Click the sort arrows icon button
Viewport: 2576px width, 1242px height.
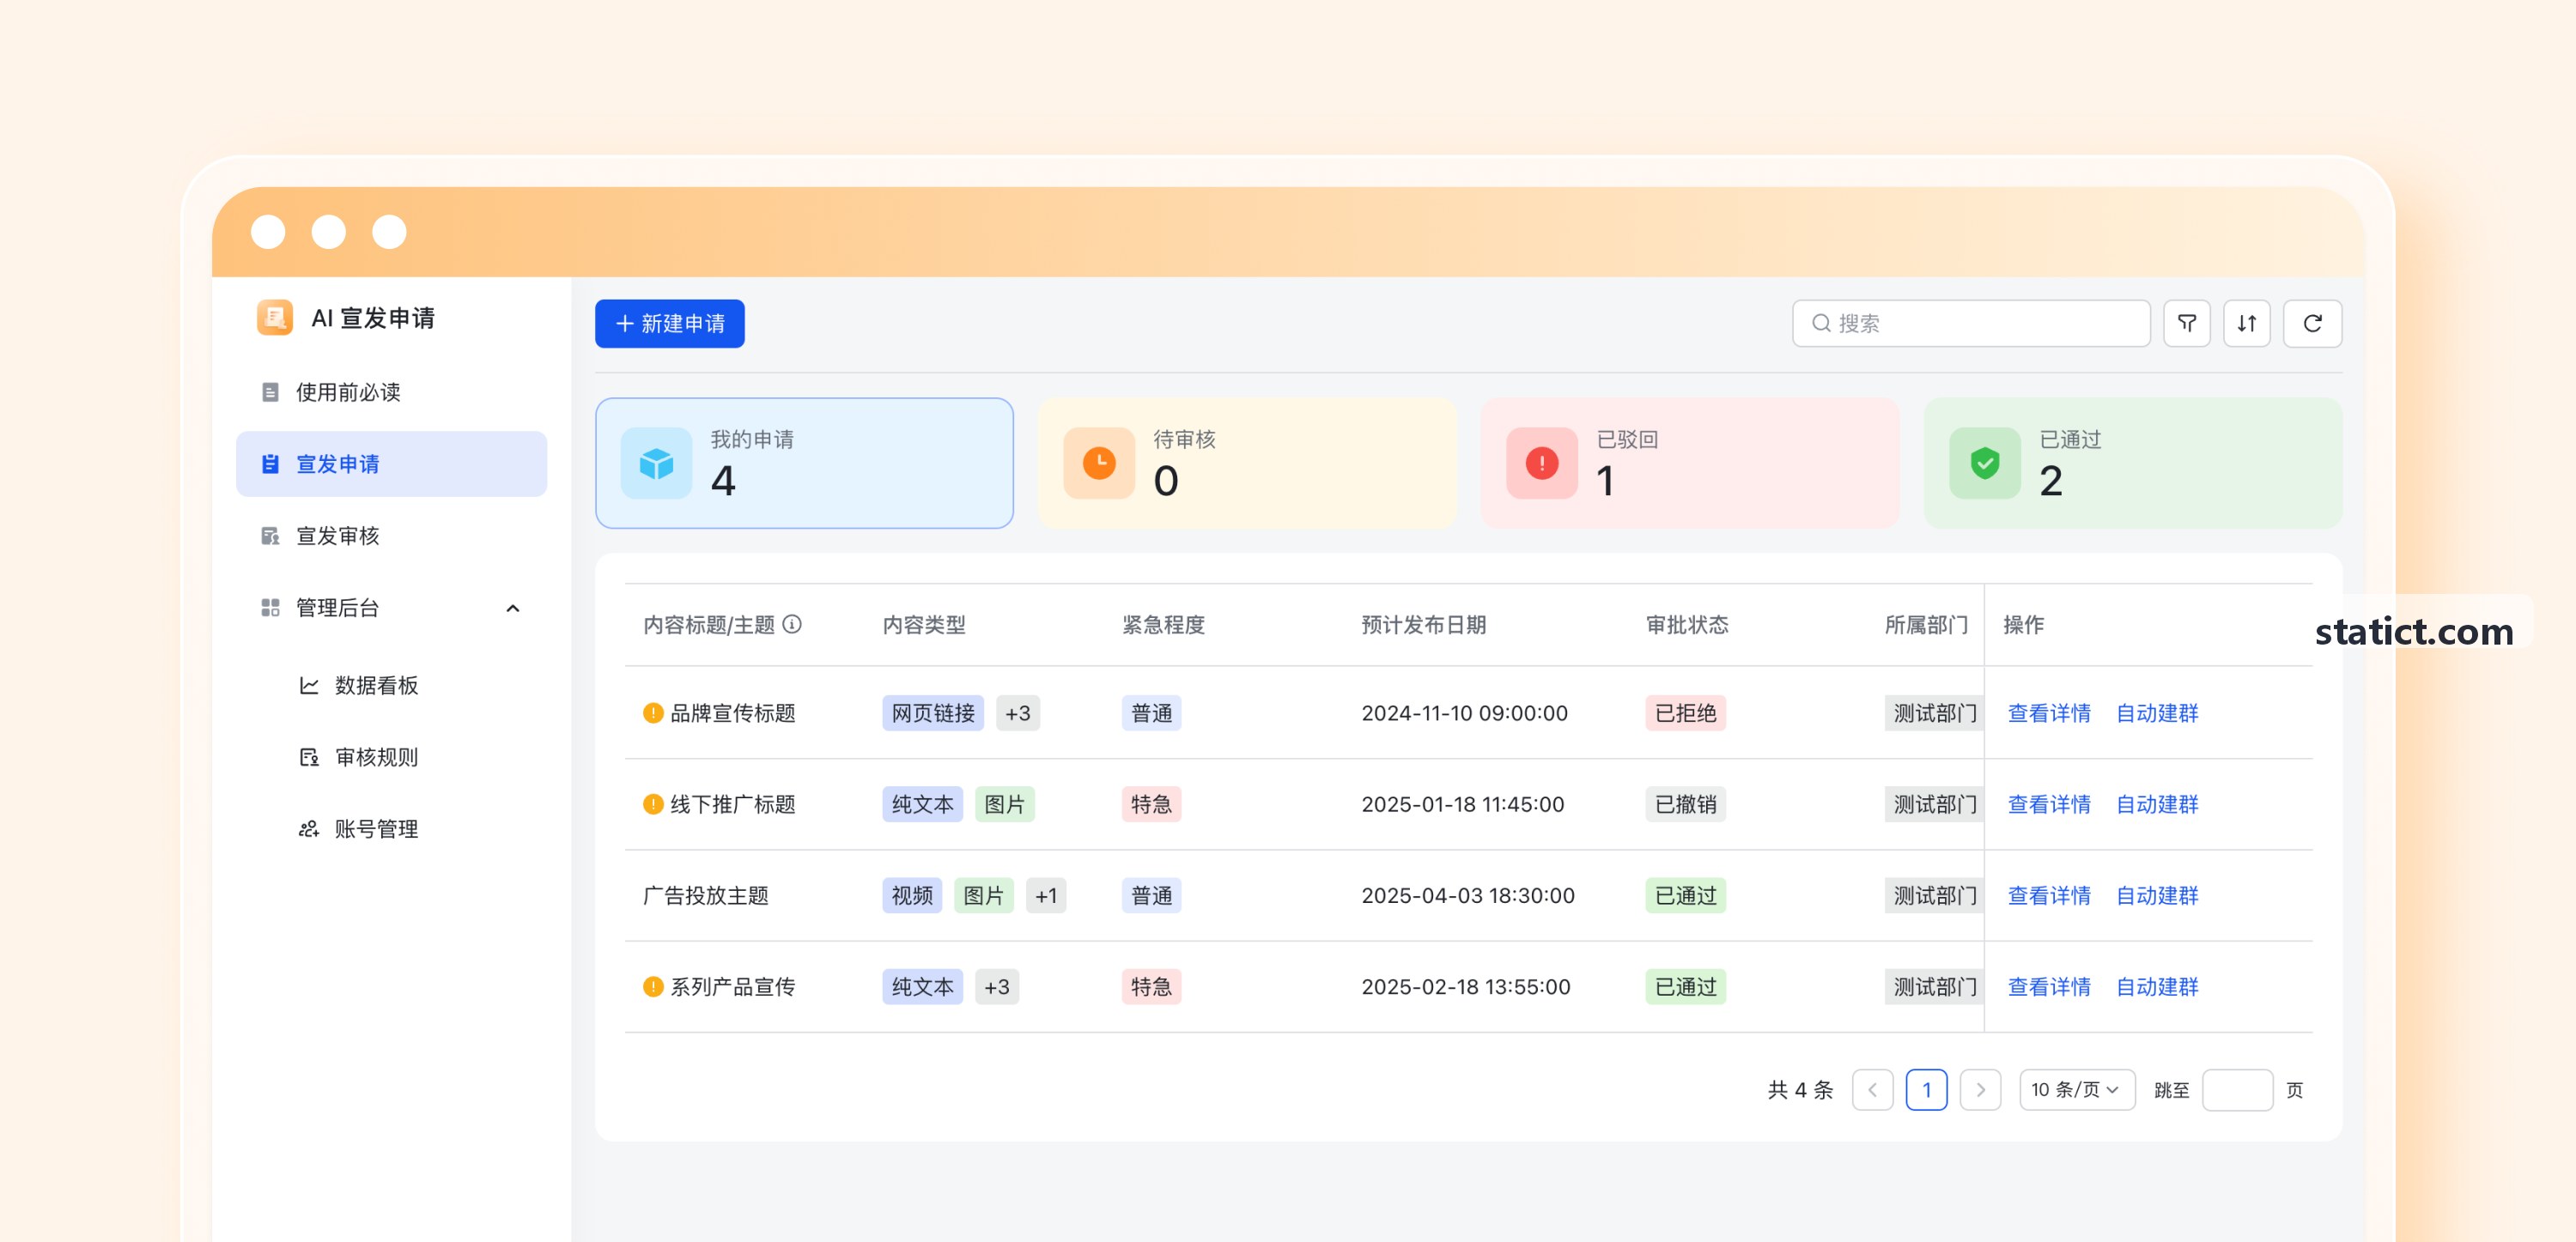2246,323
